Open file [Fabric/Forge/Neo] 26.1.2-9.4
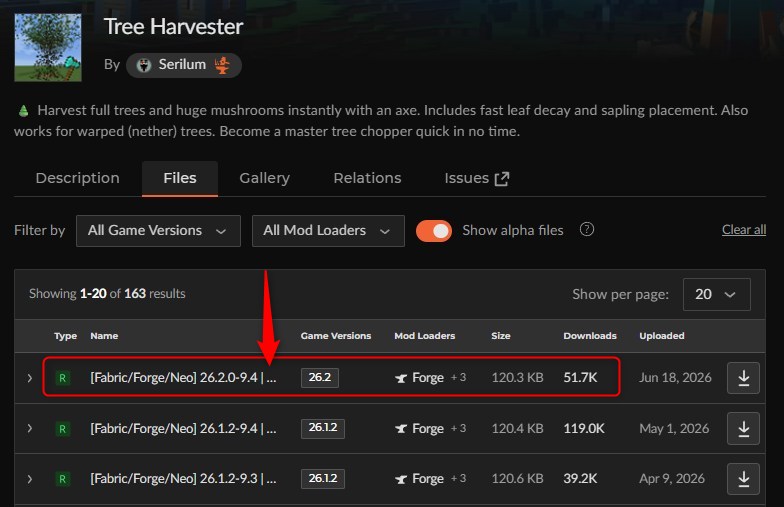Image resolution: width=784 pixels, height=507 pixels. click(183, 428)
